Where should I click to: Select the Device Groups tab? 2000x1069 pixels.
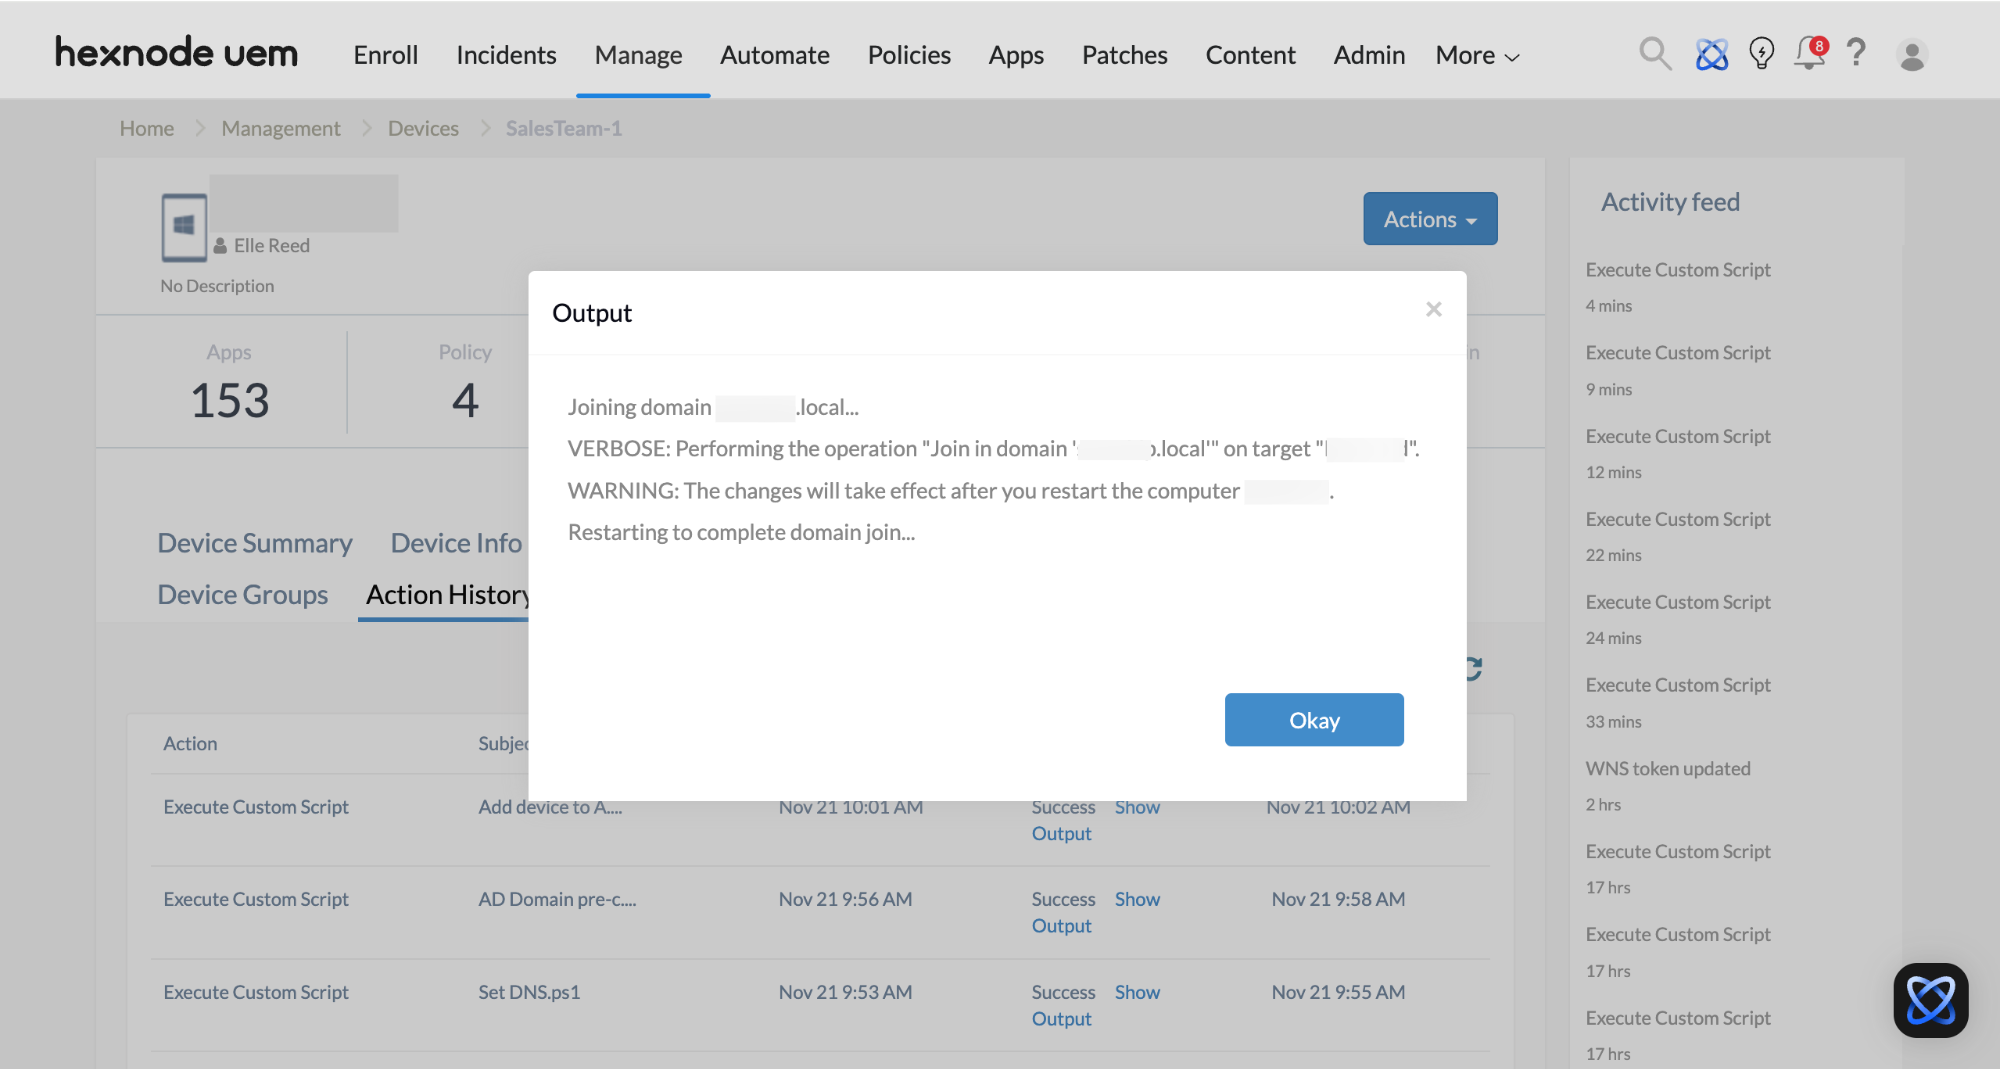click(243, 595)
